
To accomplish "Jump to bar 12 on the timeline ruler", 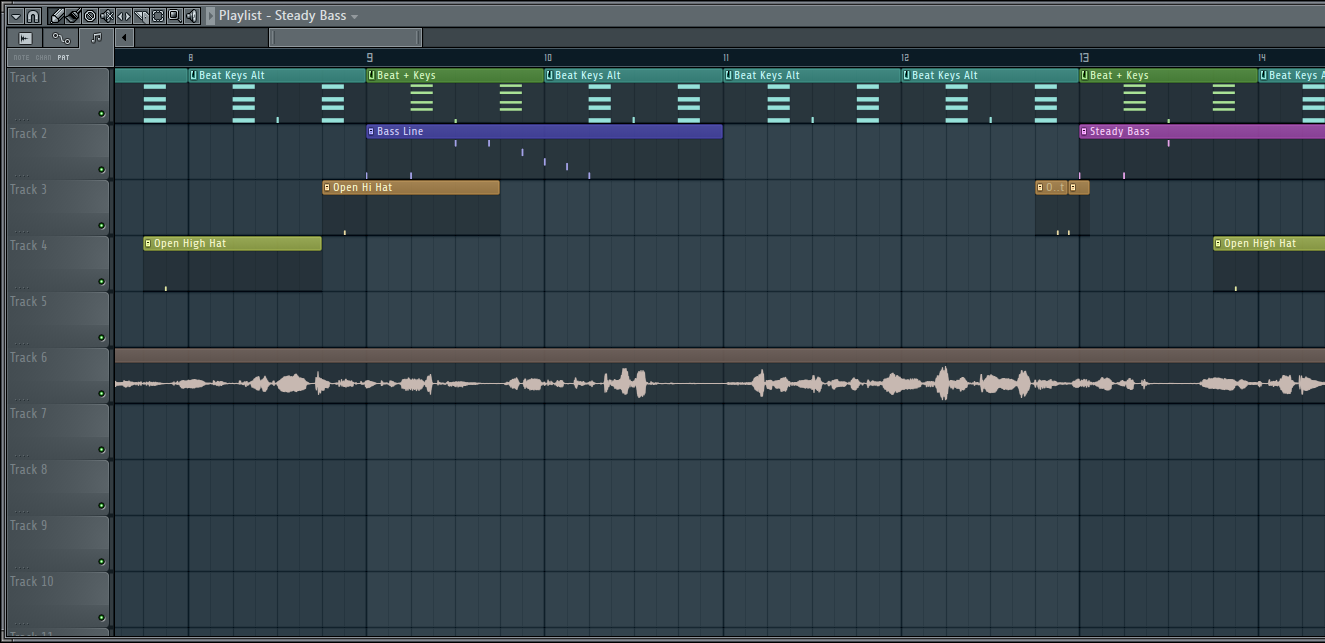I will [904, 58].
